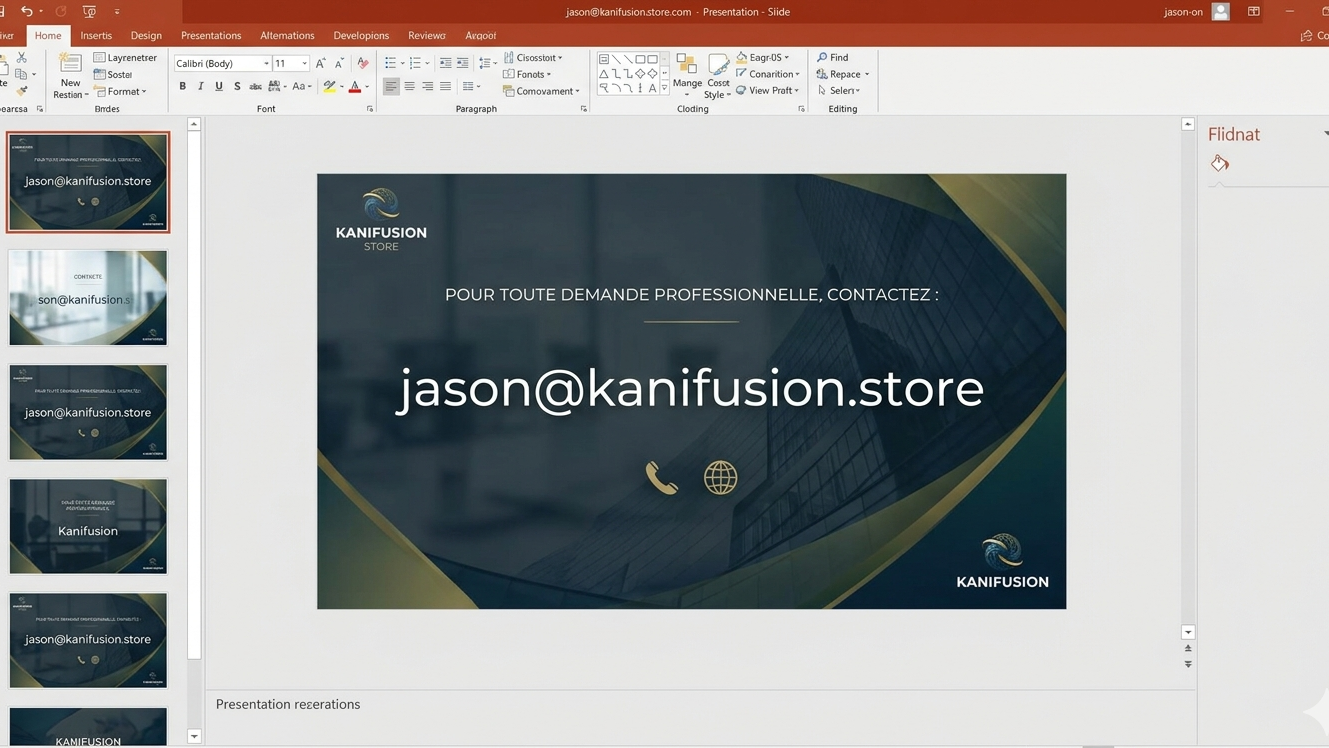This screenshot has height=748, width=1329.
Task: Open the Design ribbon tab
Action: click(x=146, y=35)
